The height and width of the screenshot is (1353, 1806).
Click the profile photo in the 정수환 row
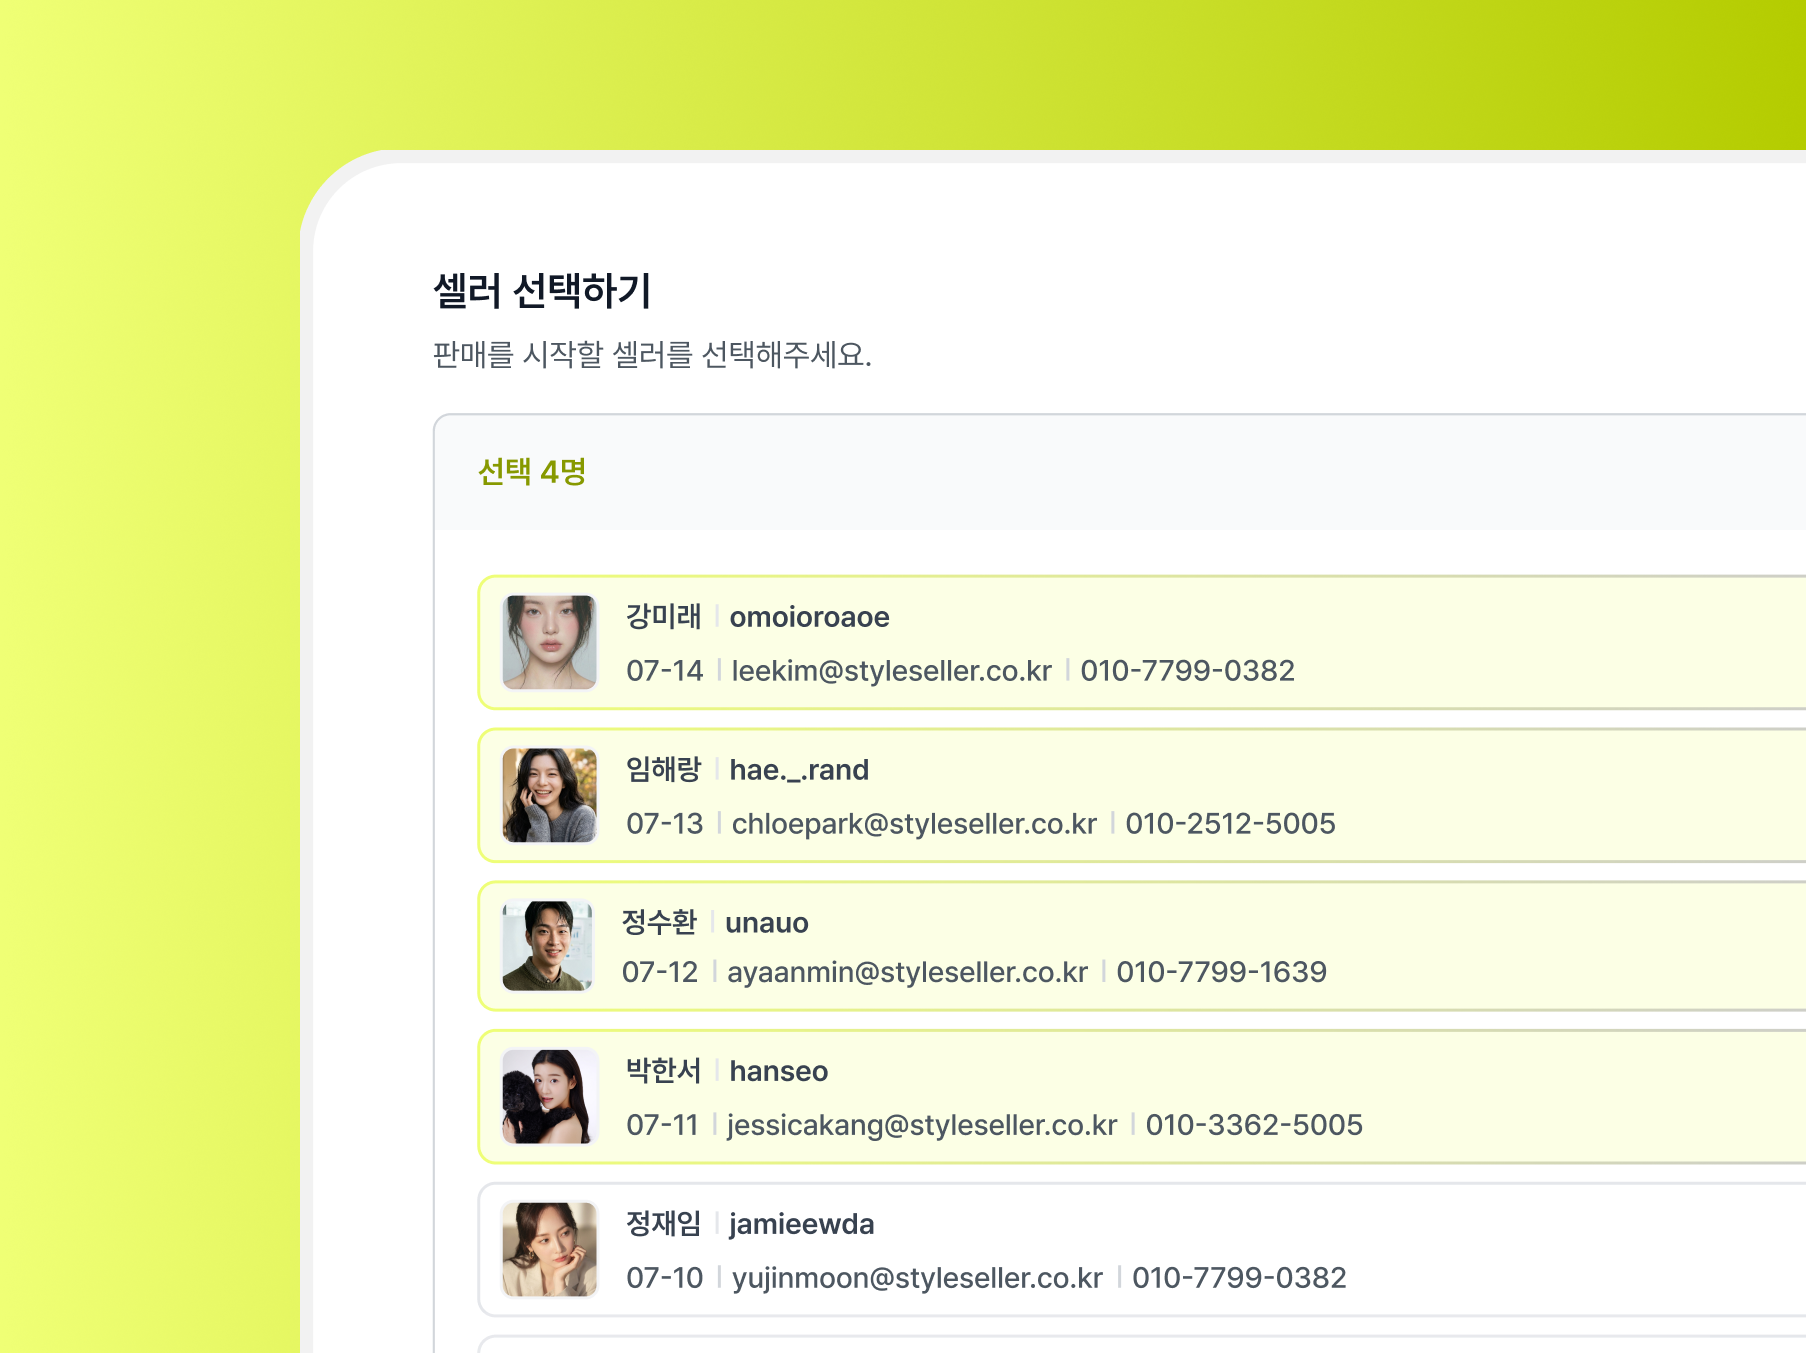[547, 946]
